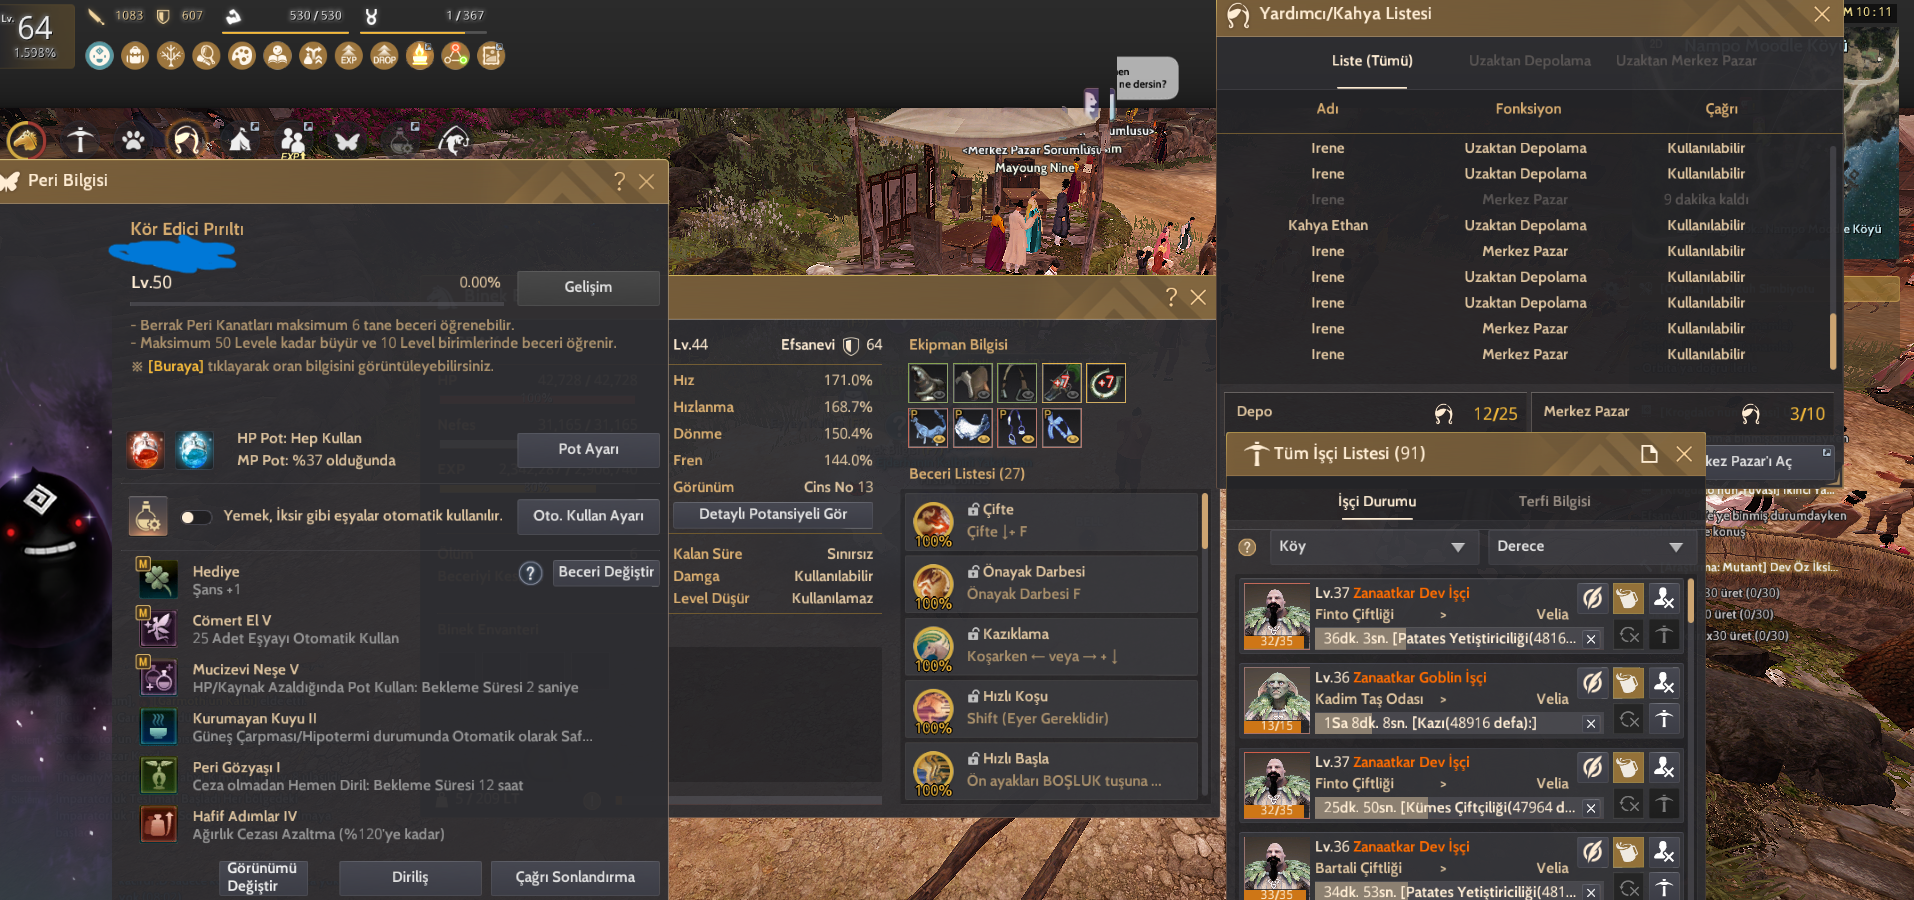
Task: Toggle automatic food and elixir usage
Action: pyautogui.click(x=196, y=517)
